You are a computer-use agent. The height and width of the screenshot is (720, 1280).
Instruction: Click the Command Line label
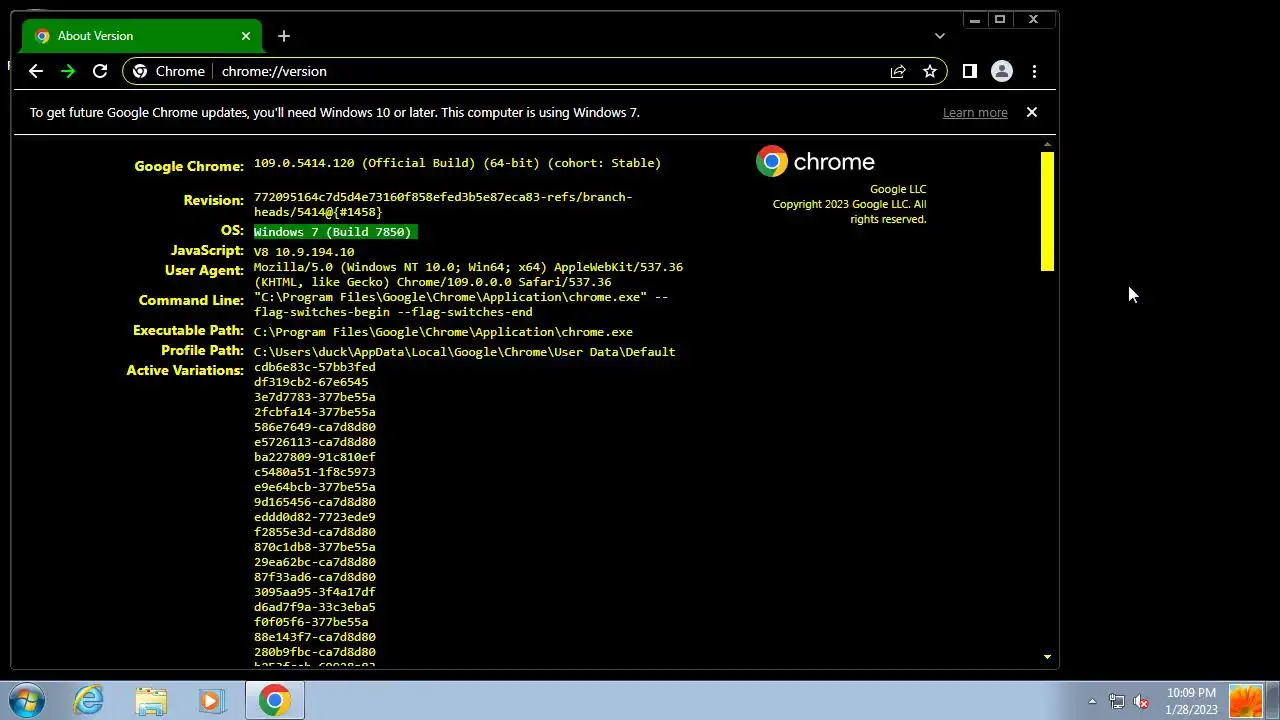click(x=191, y=300)
